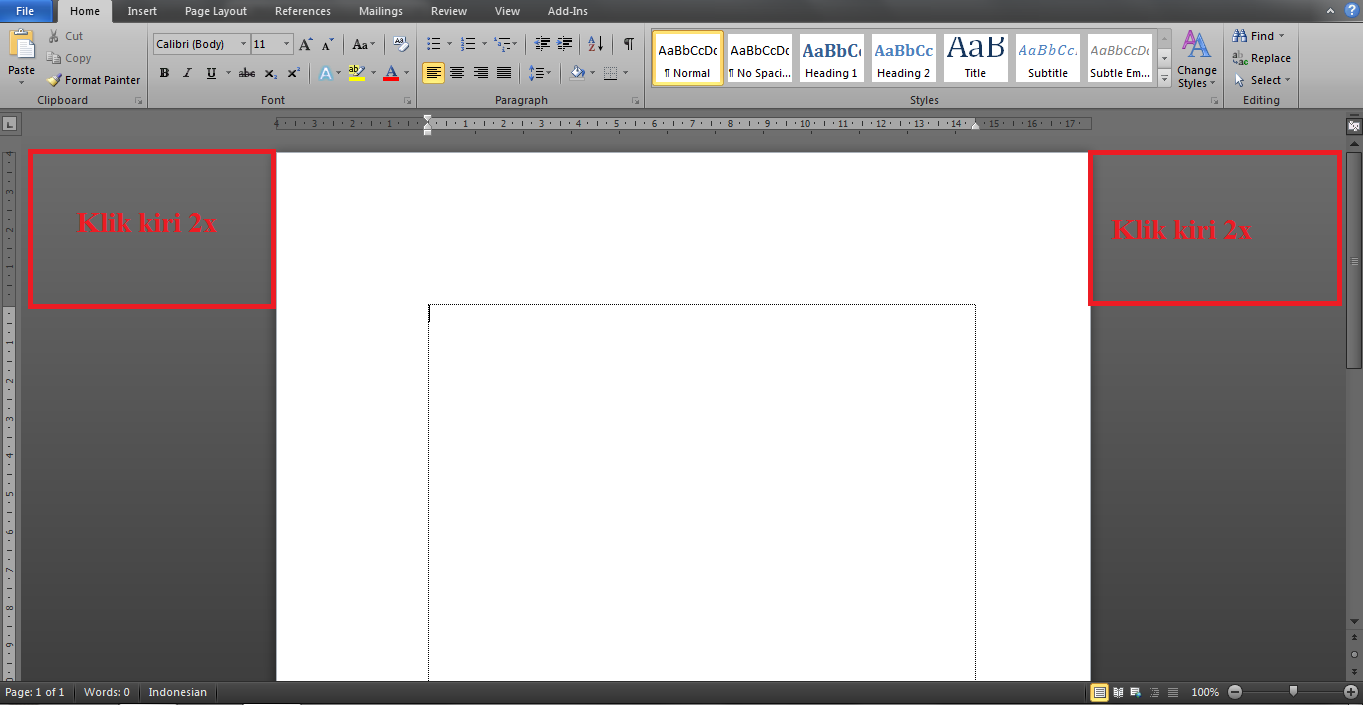Image resolution: width=1363 pixels, height=705 pixels.
Task: Sort the text alphabetically
Action: click(x=594, y=44)
